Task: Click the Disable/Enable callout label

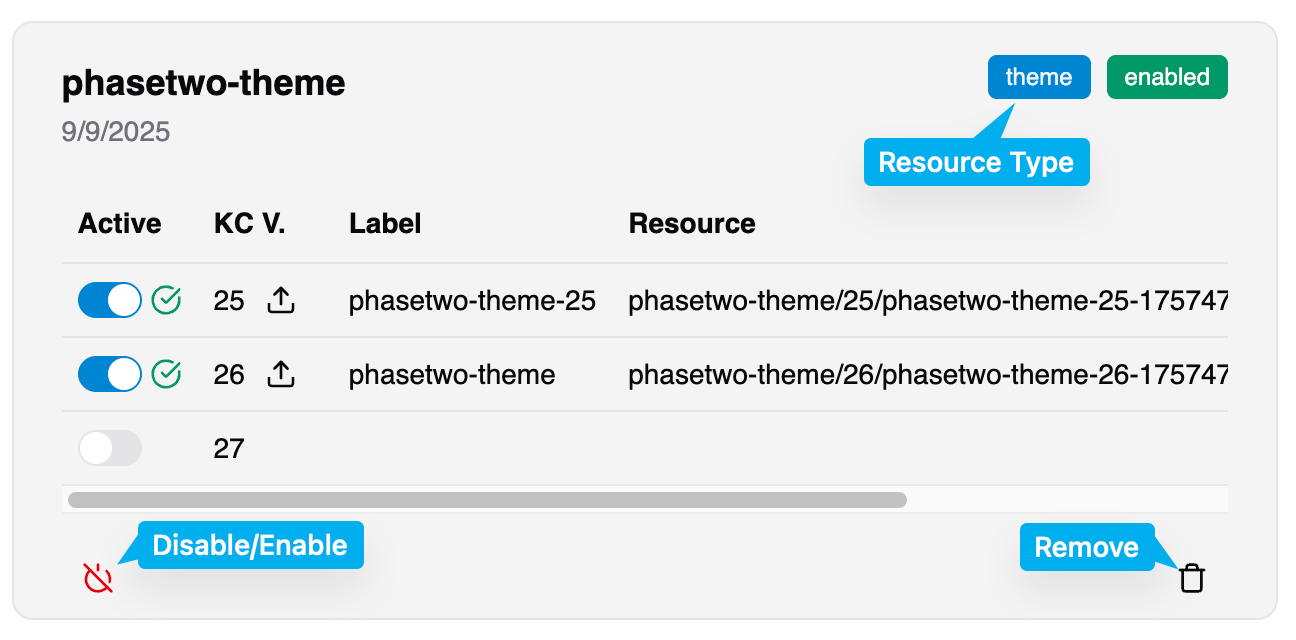Action: [249, 545]
